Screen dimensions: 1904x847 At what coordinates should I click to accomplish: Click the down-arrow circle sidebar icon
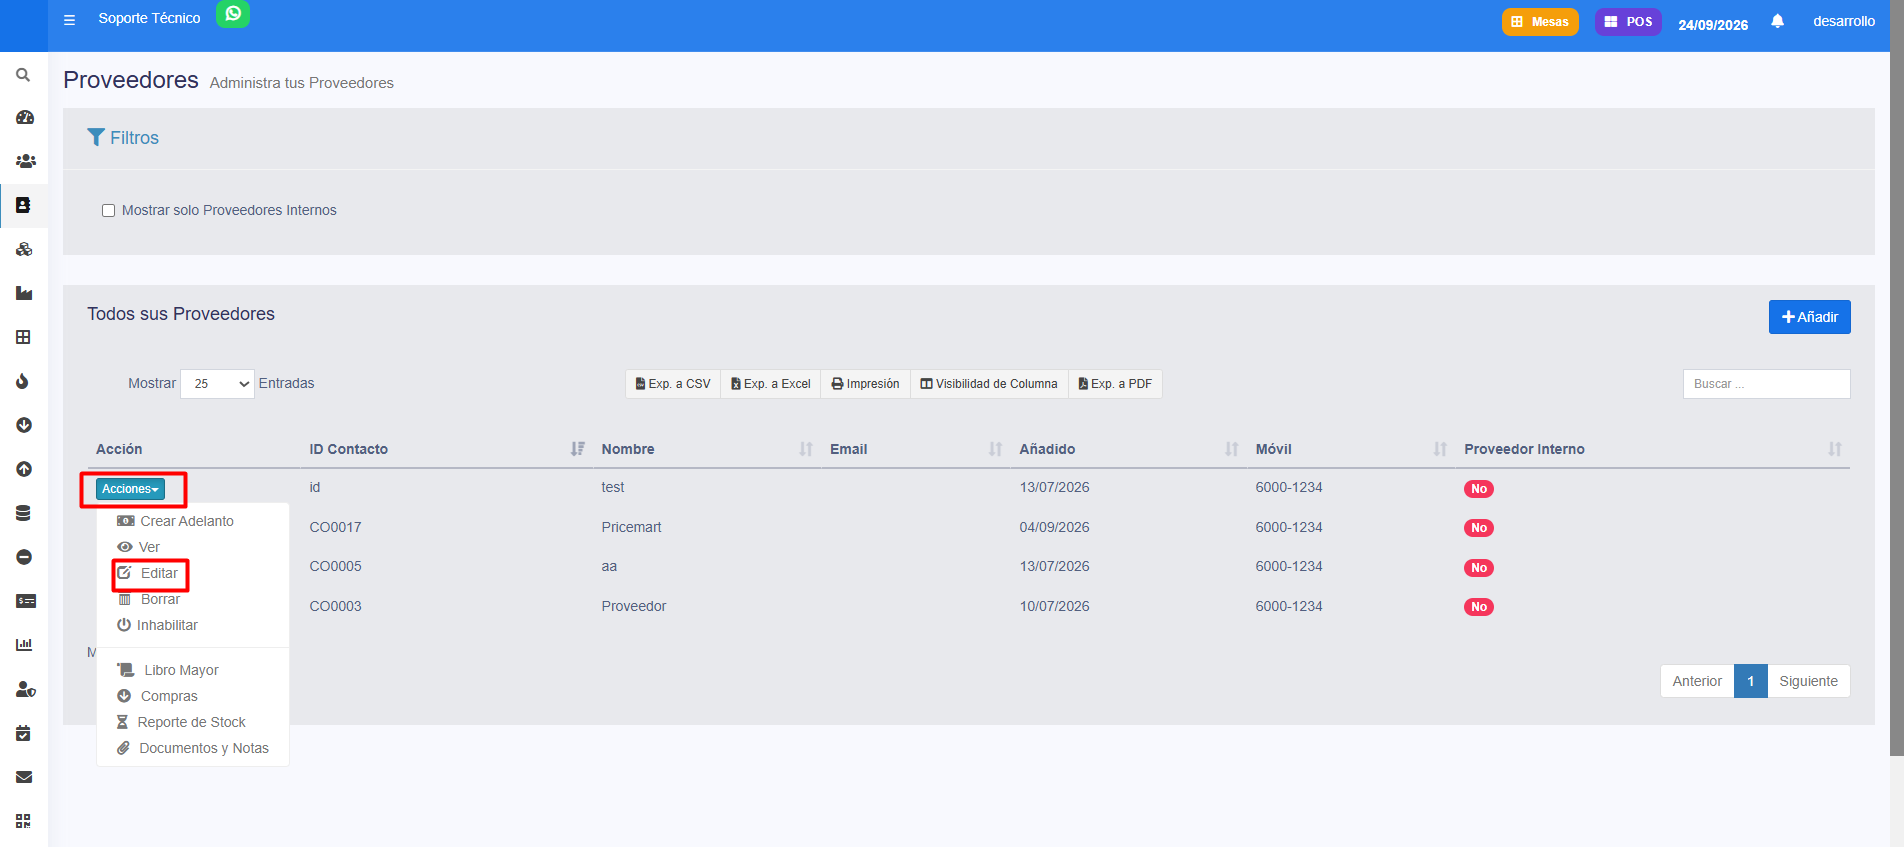[x=24, y=425]
